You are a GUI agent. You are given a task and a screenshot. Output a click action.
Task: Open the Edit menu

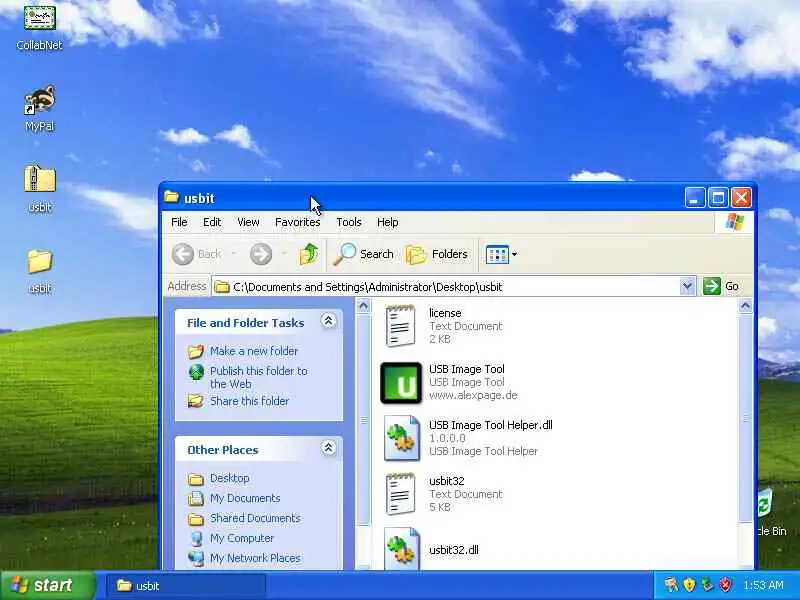[212, 222]
